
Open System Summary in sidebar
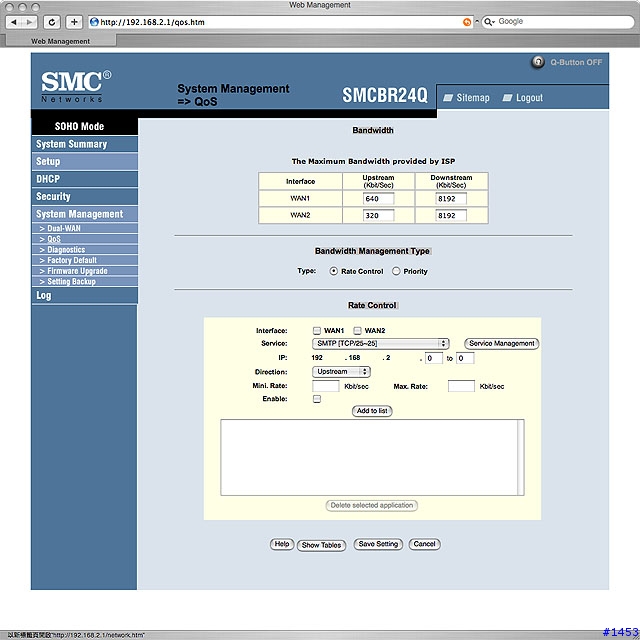coord(84,144)
